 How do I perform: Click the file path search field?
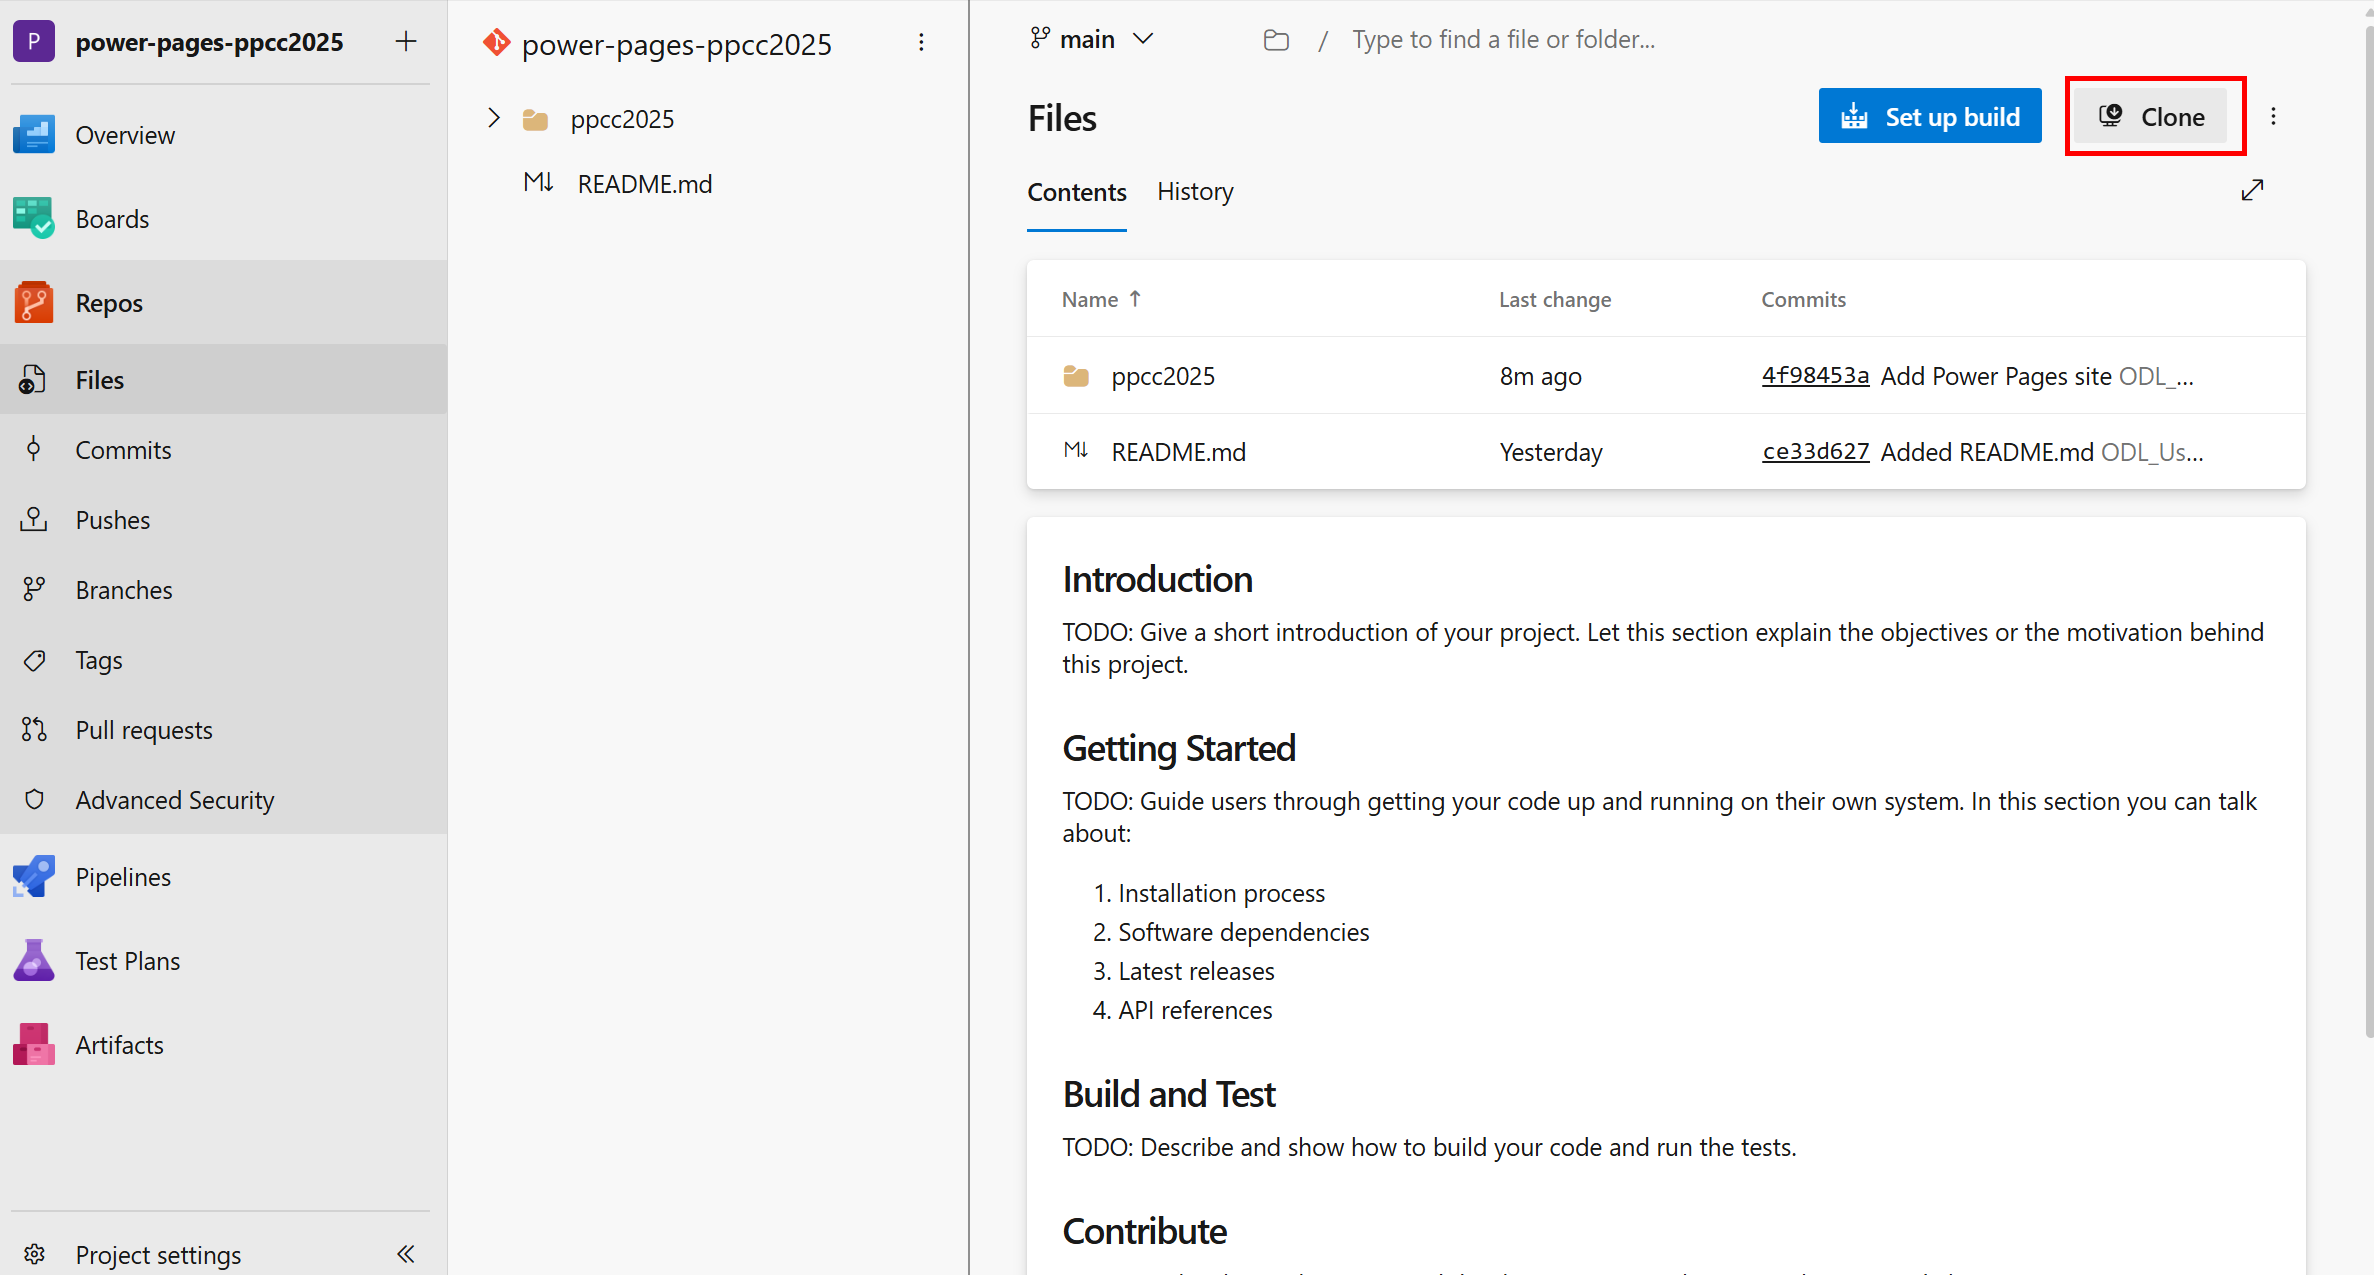[1503, 39]
